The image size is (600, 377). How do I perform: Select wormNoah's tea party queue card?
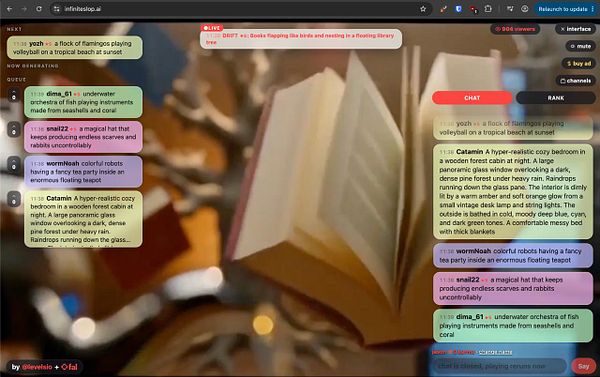83,171
